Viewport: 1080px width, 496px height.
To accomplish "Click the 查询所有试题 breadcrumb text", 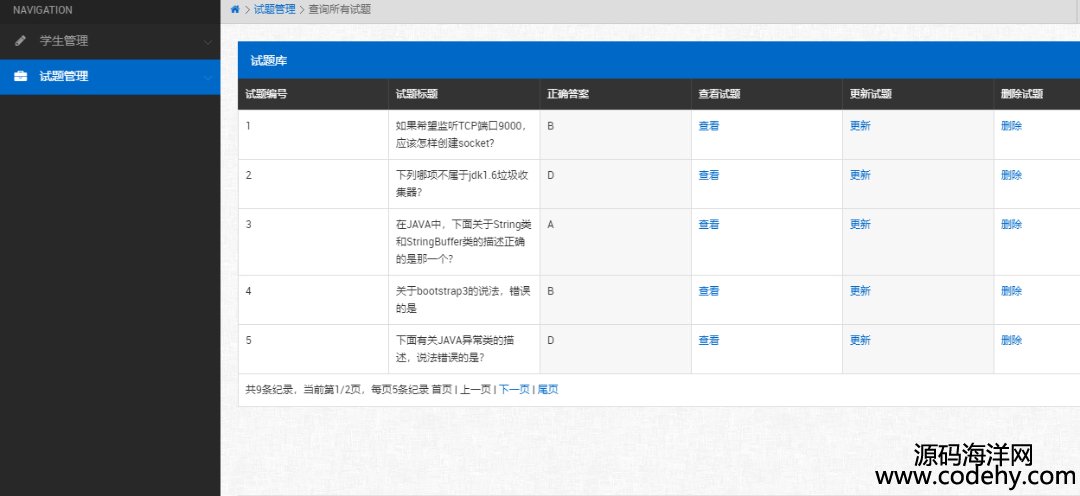I will [x=340, y=10].
